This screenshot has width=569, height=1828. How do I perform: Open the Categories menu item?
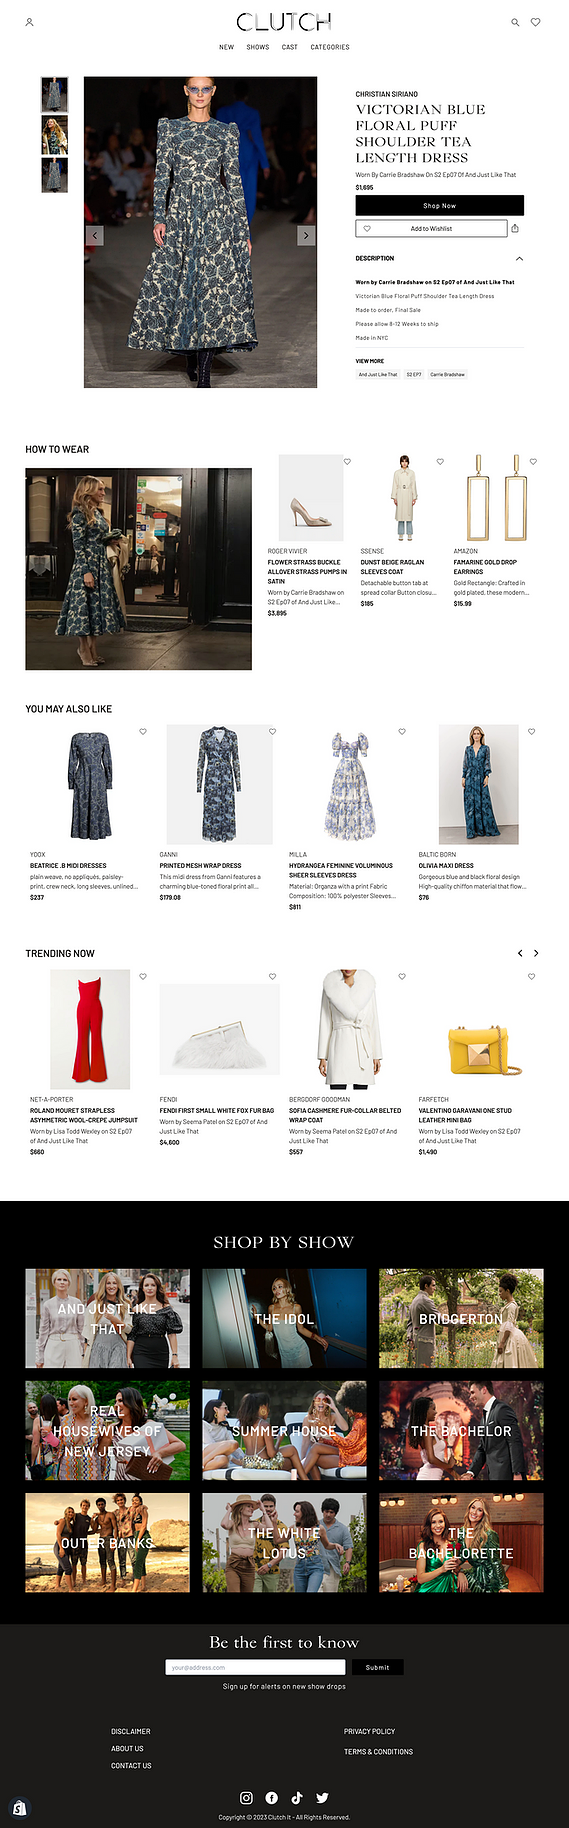pyautogui.click(x=330, y=47)
